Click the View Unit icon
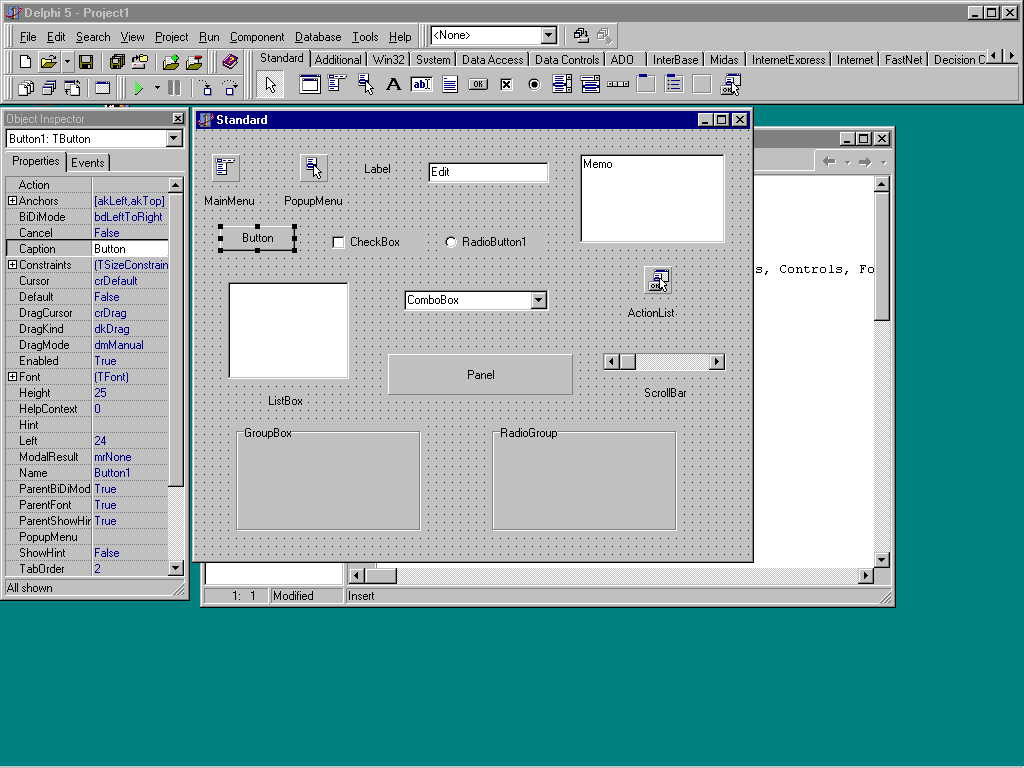This screenshot has height=768, width=1024. [25, 87]
